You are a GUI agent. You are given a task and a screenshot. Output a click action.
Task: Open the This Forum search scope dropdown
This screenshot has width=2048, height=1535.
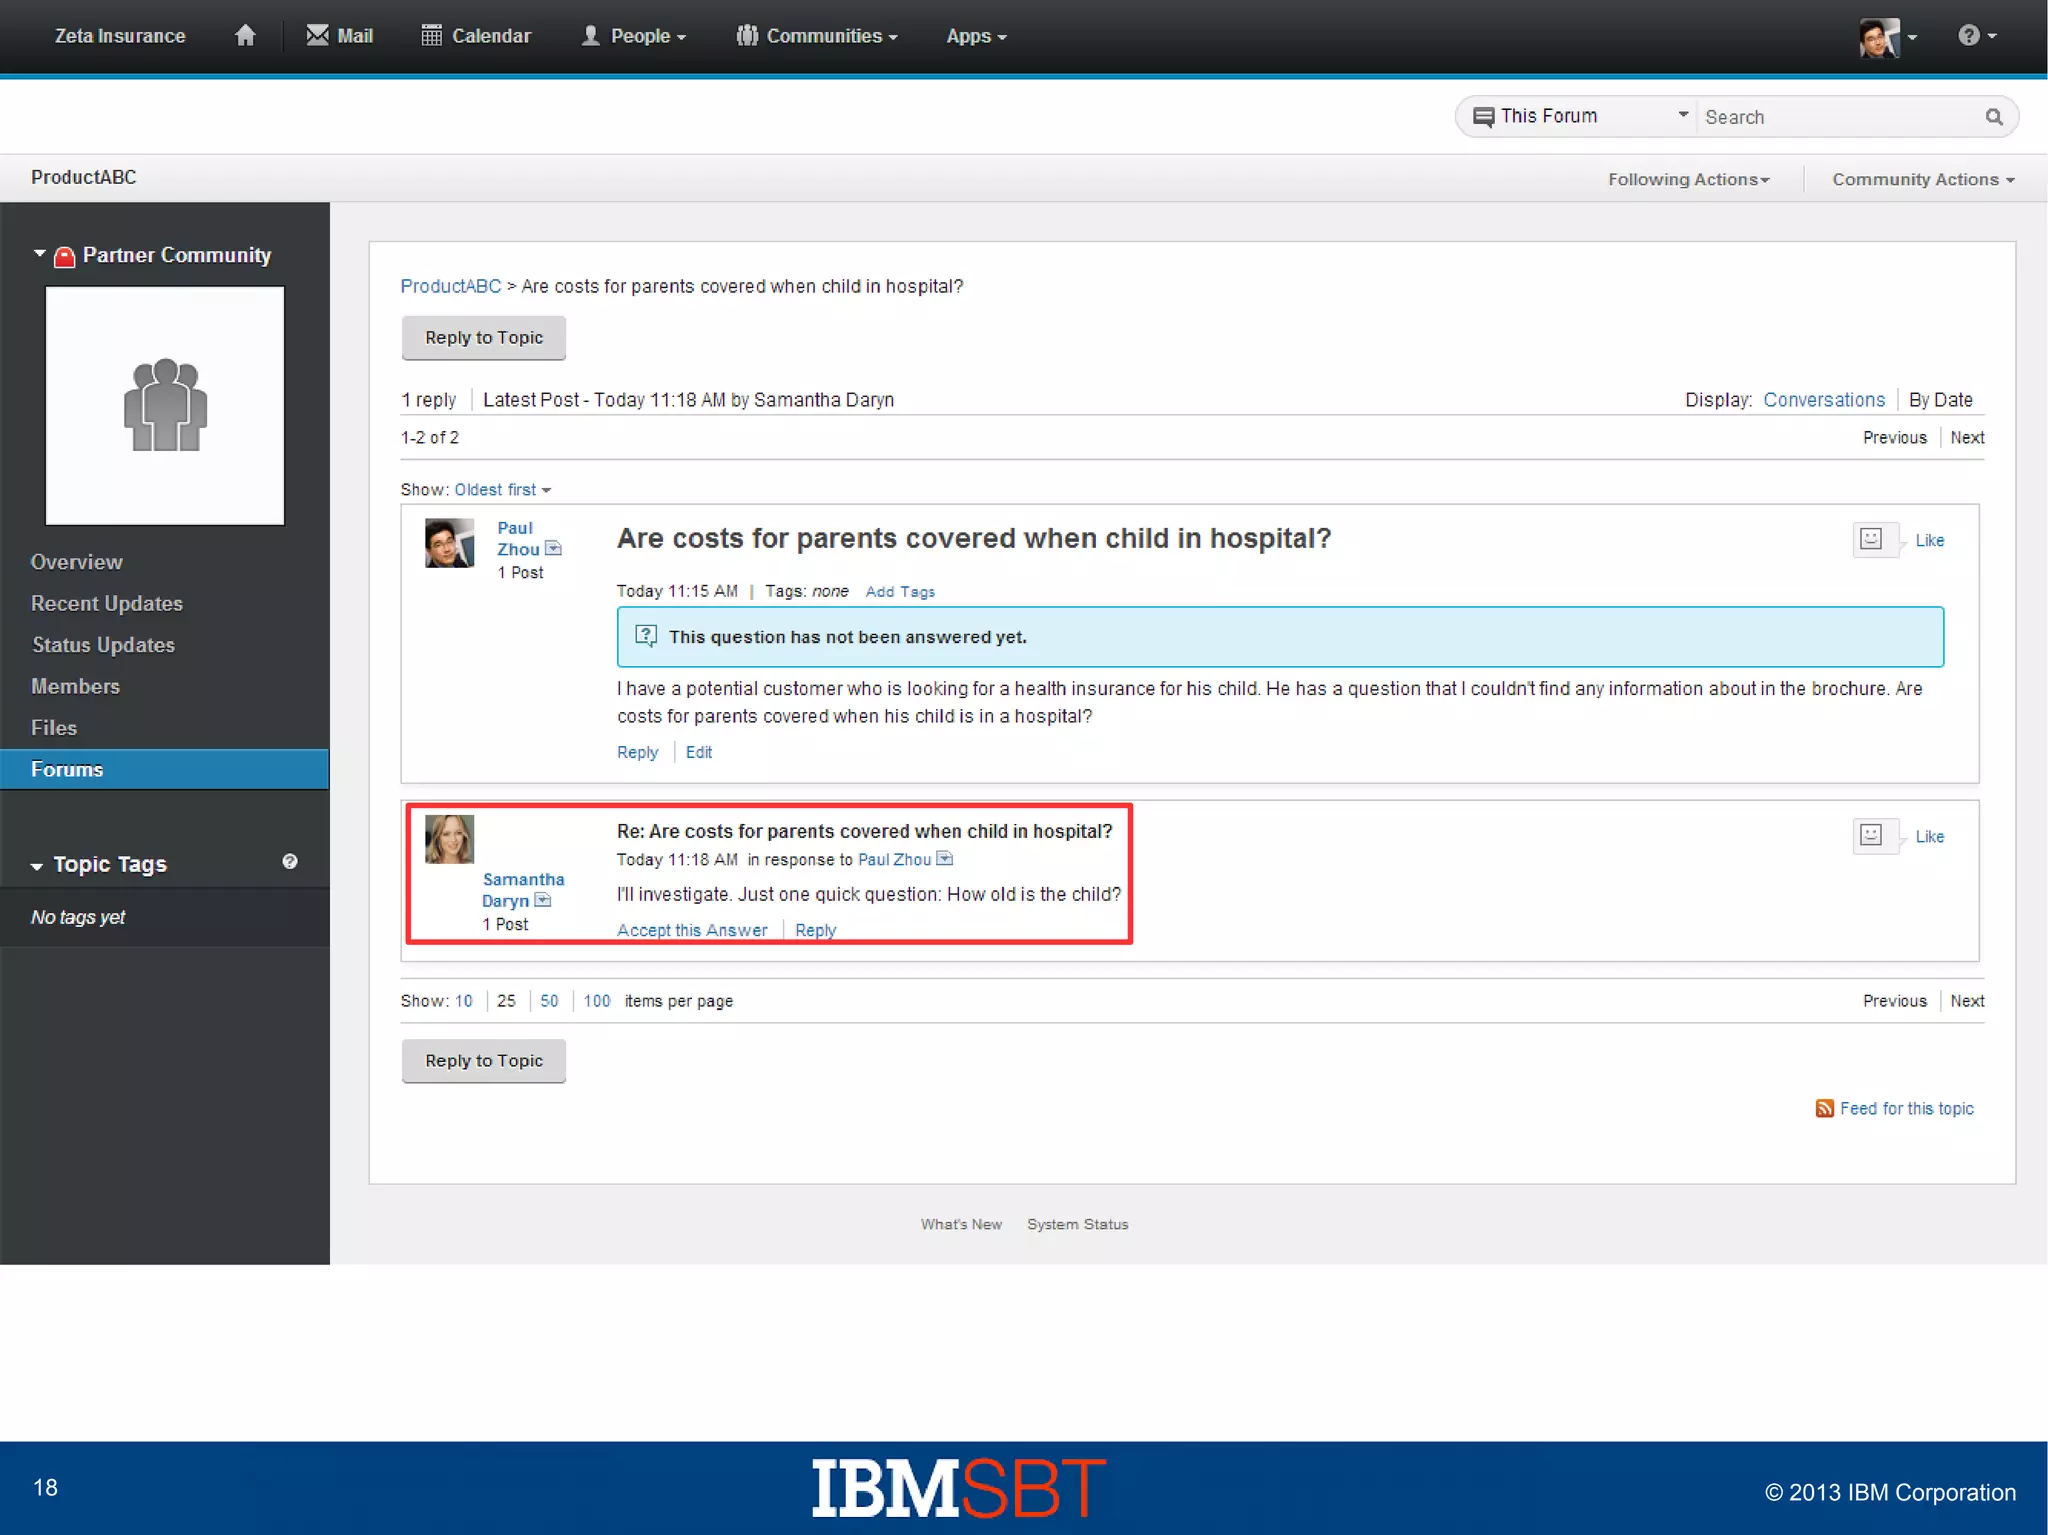point(1581,116)
